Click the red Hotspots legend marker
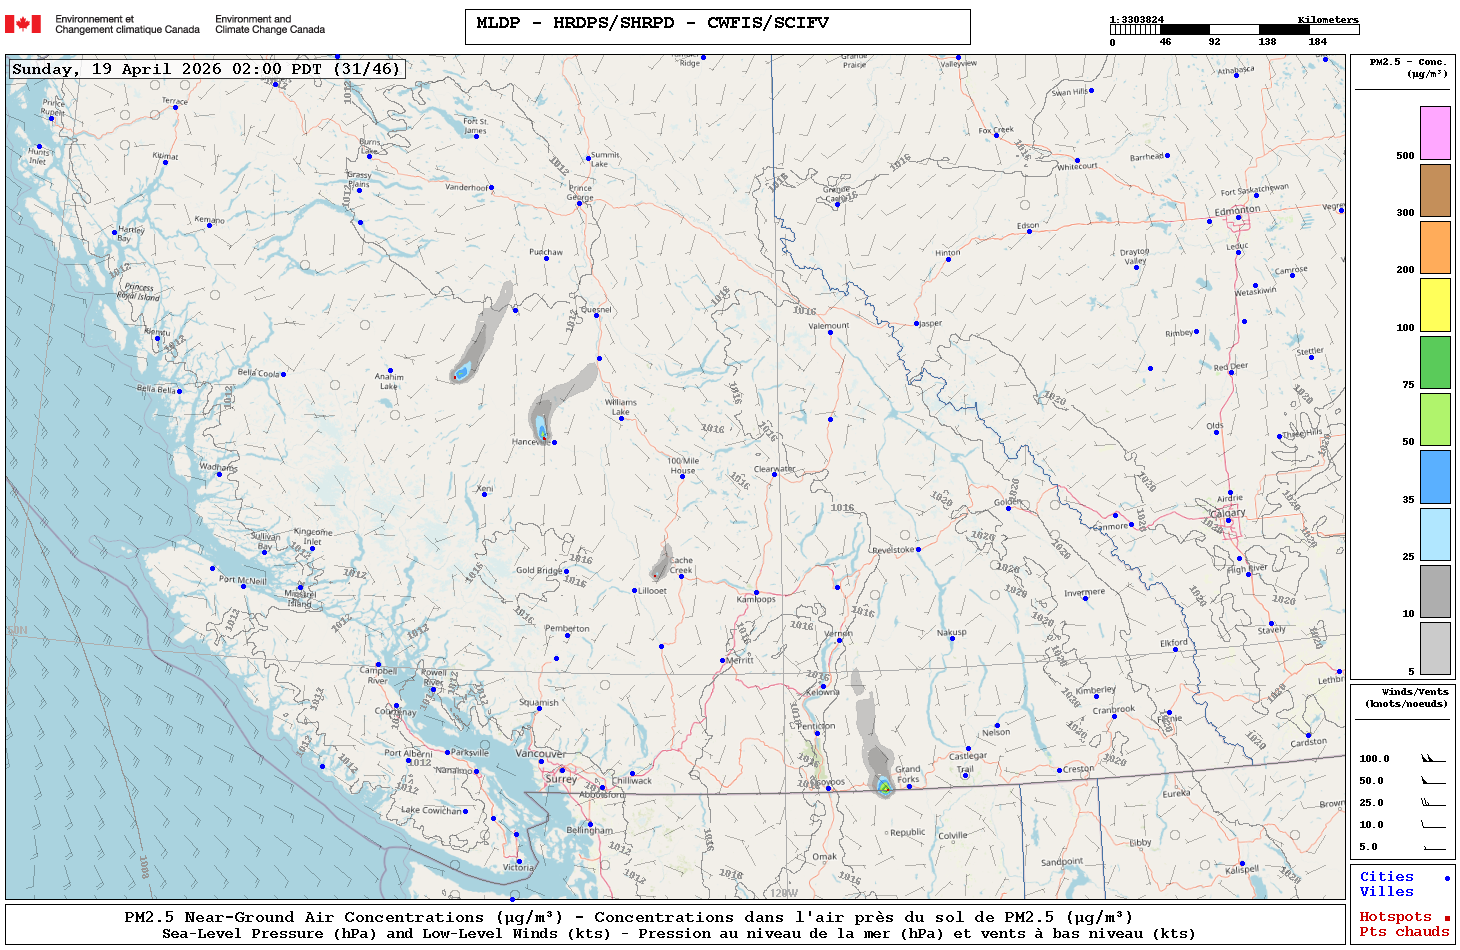This screenshot has width=1460, height=950. [1446, 918]
